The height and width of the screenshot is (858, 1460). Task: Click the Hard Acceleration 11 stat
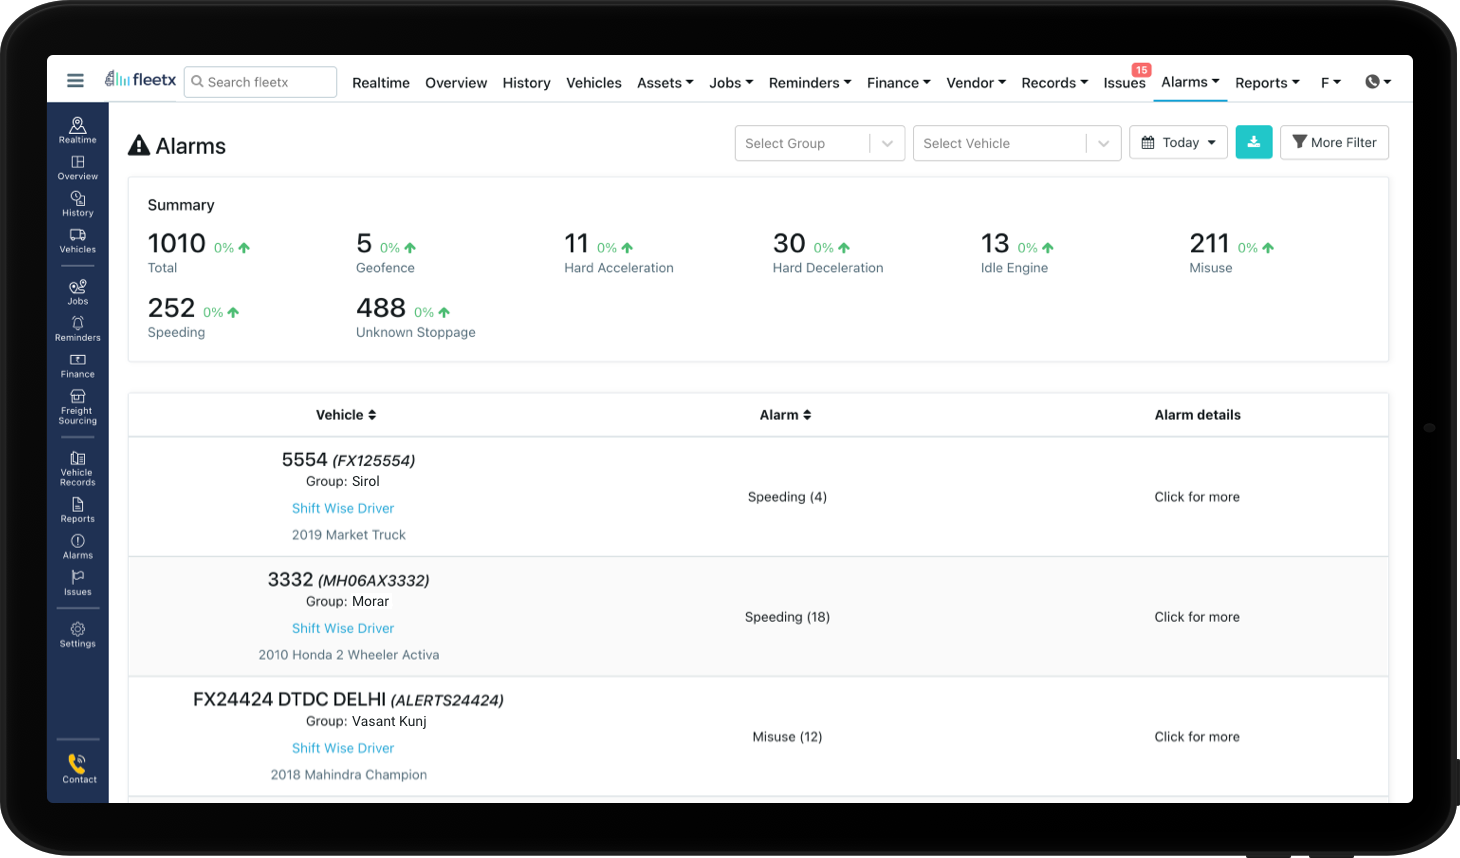(x=619, y=252)
